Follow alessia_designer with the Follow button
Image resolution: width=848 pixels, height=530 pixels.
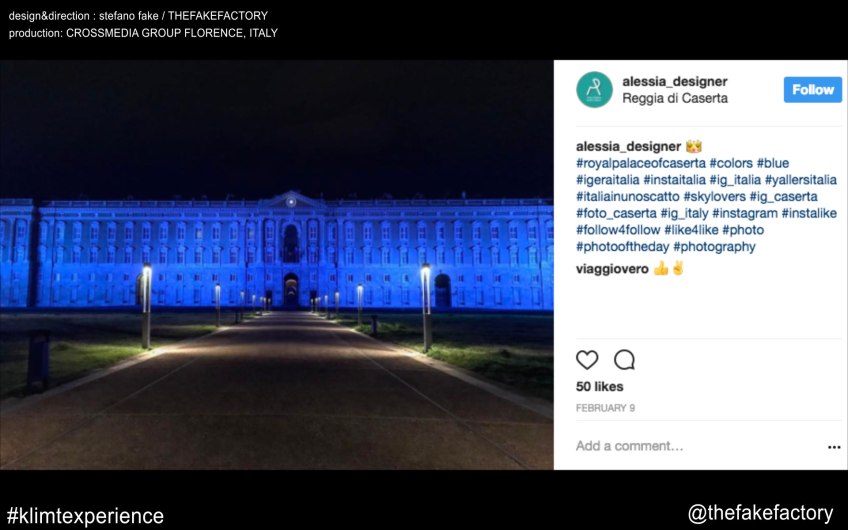click(813, 90)
